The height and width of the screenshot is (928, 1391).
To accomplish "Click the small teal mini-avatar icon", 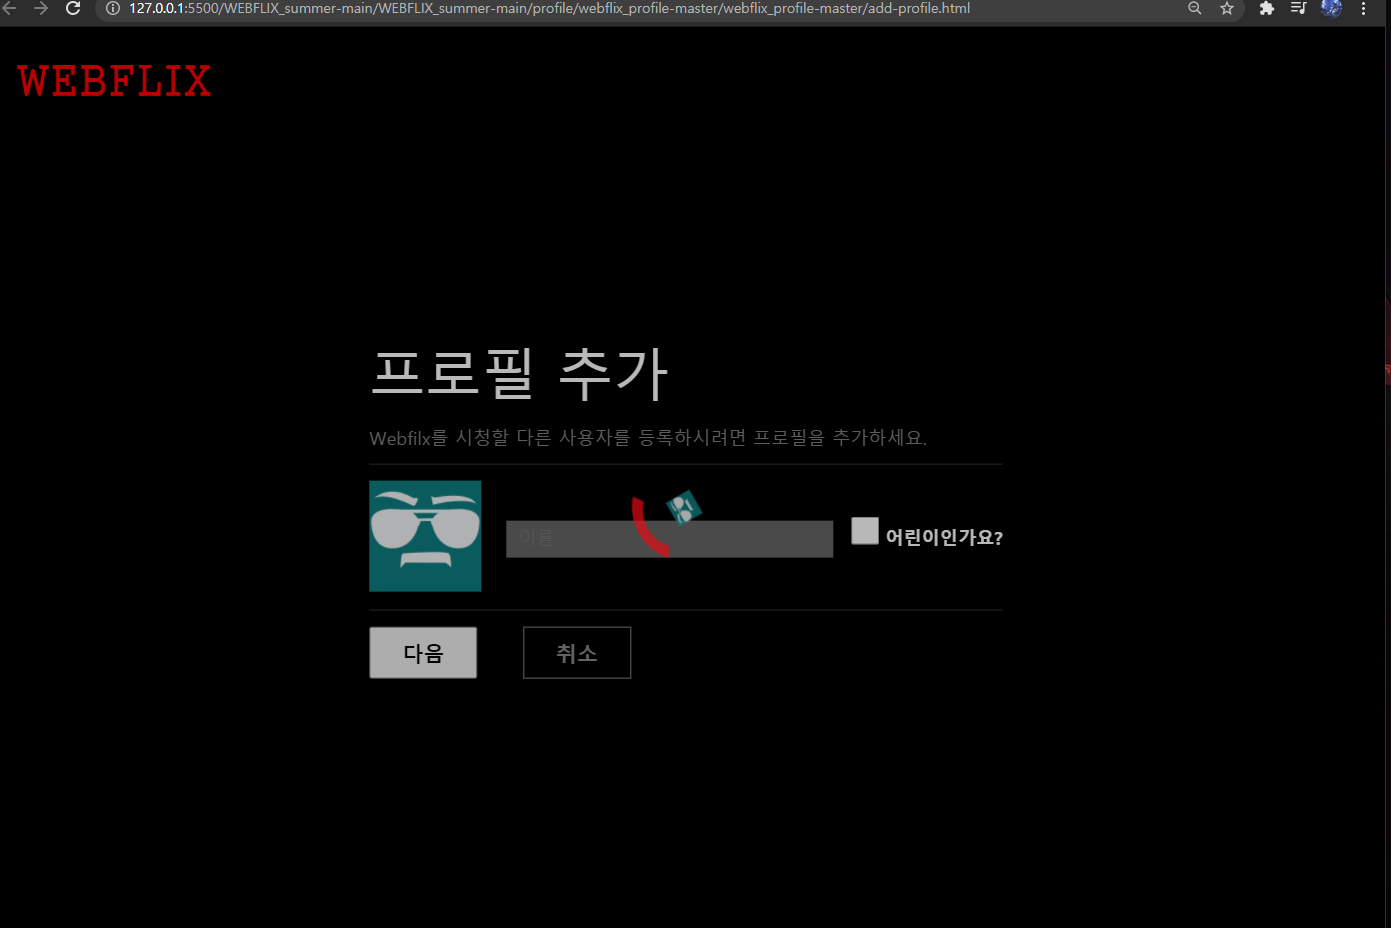I will 684,509.
